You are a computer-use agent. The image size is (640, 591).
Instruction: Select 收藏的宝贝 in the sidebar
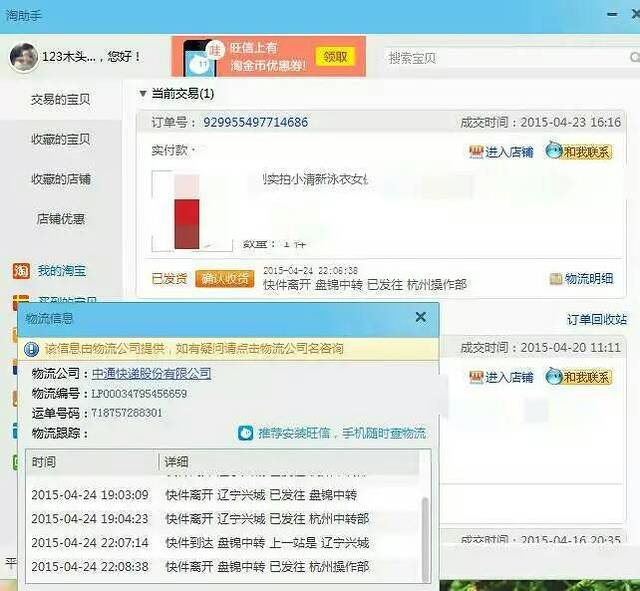[60, 139]
